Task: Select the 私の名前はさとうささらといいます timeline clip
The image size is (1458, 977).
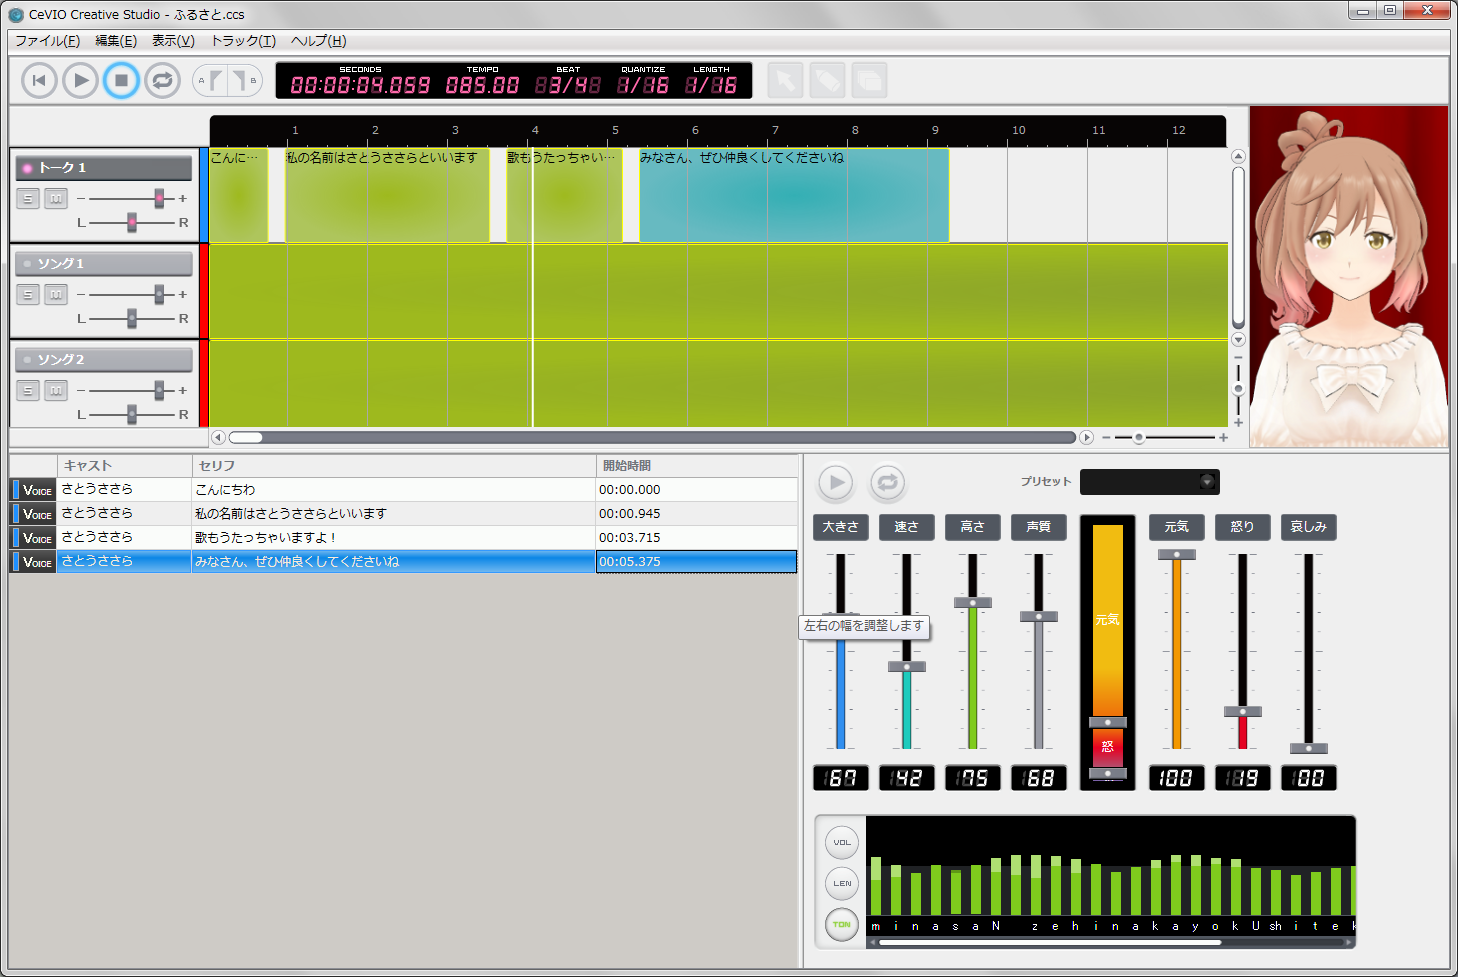Action: (387, 195)
